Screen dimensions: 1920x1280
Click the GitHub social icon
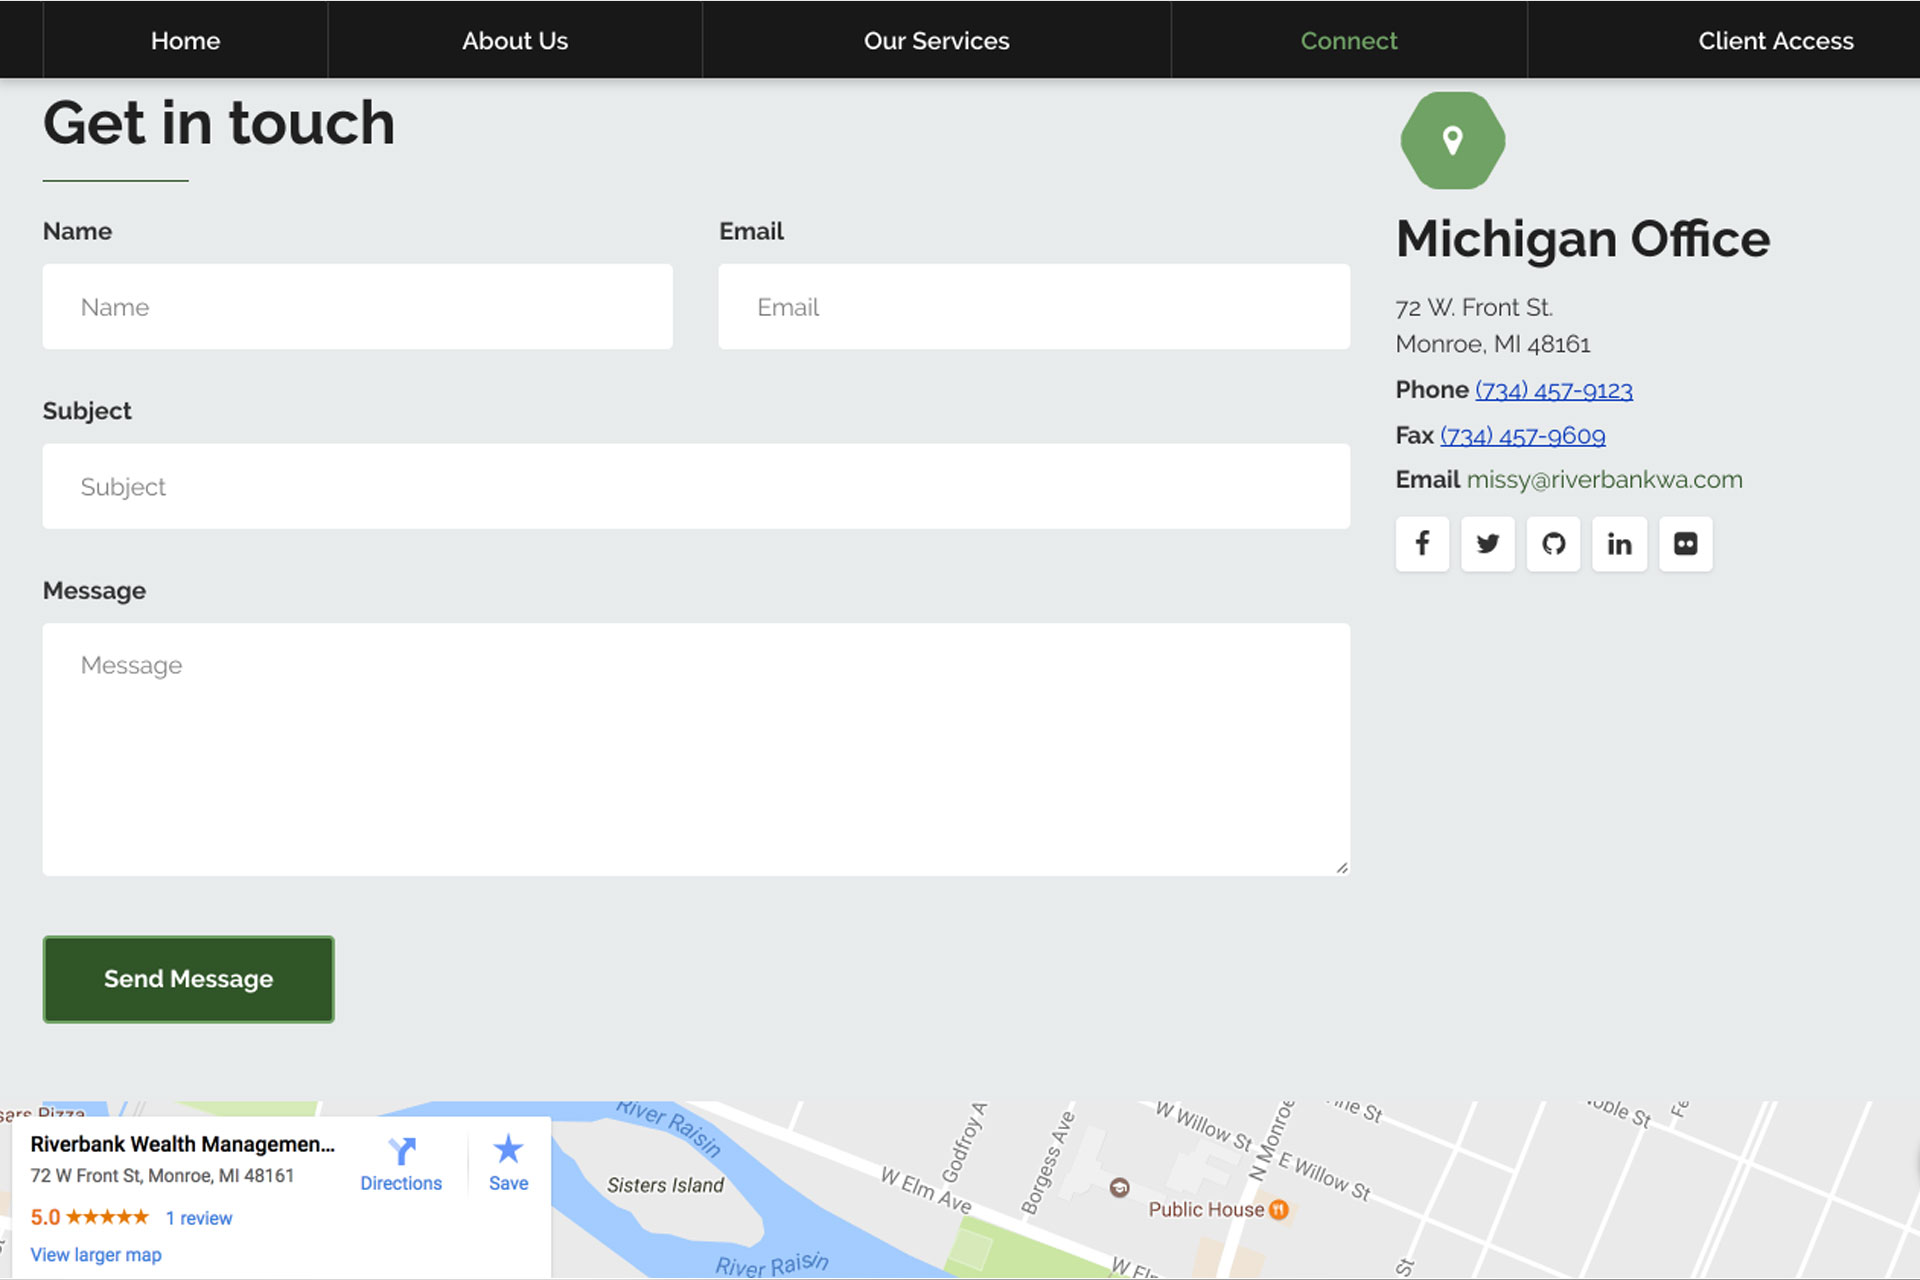[x=1553, y=544]
